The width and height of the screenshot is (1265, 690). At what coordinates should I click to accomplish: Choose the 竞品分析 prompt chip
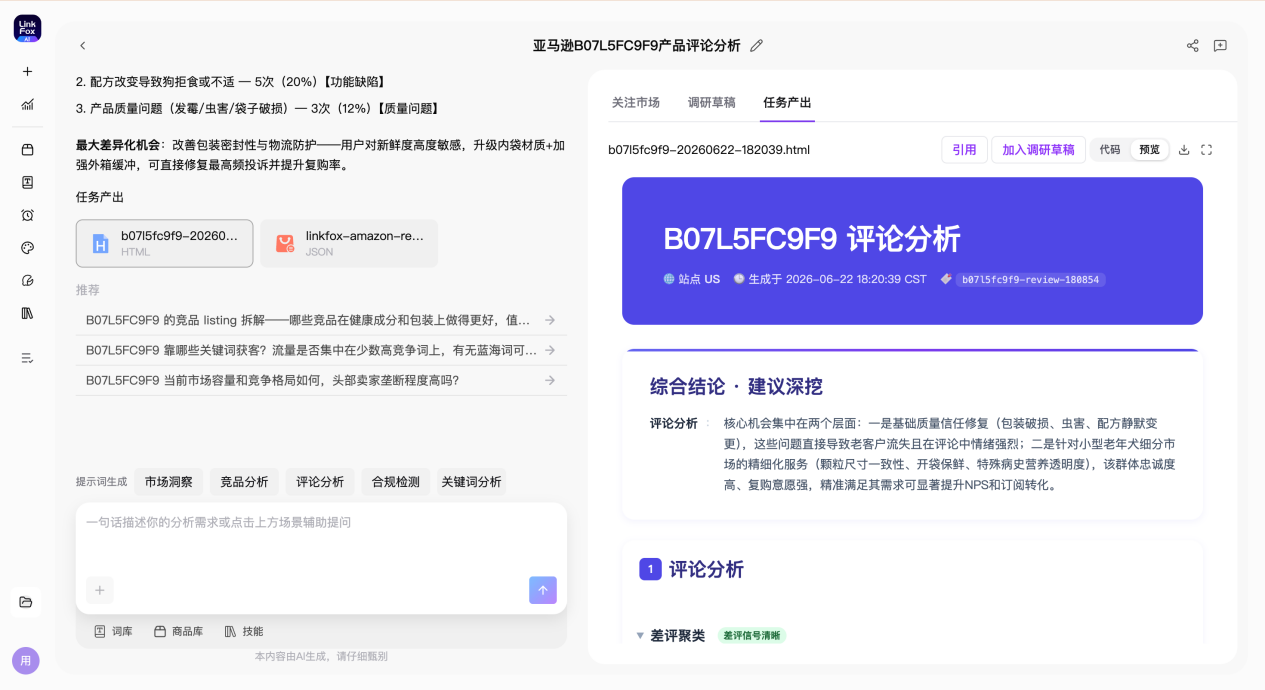click(x=245, y=482)
